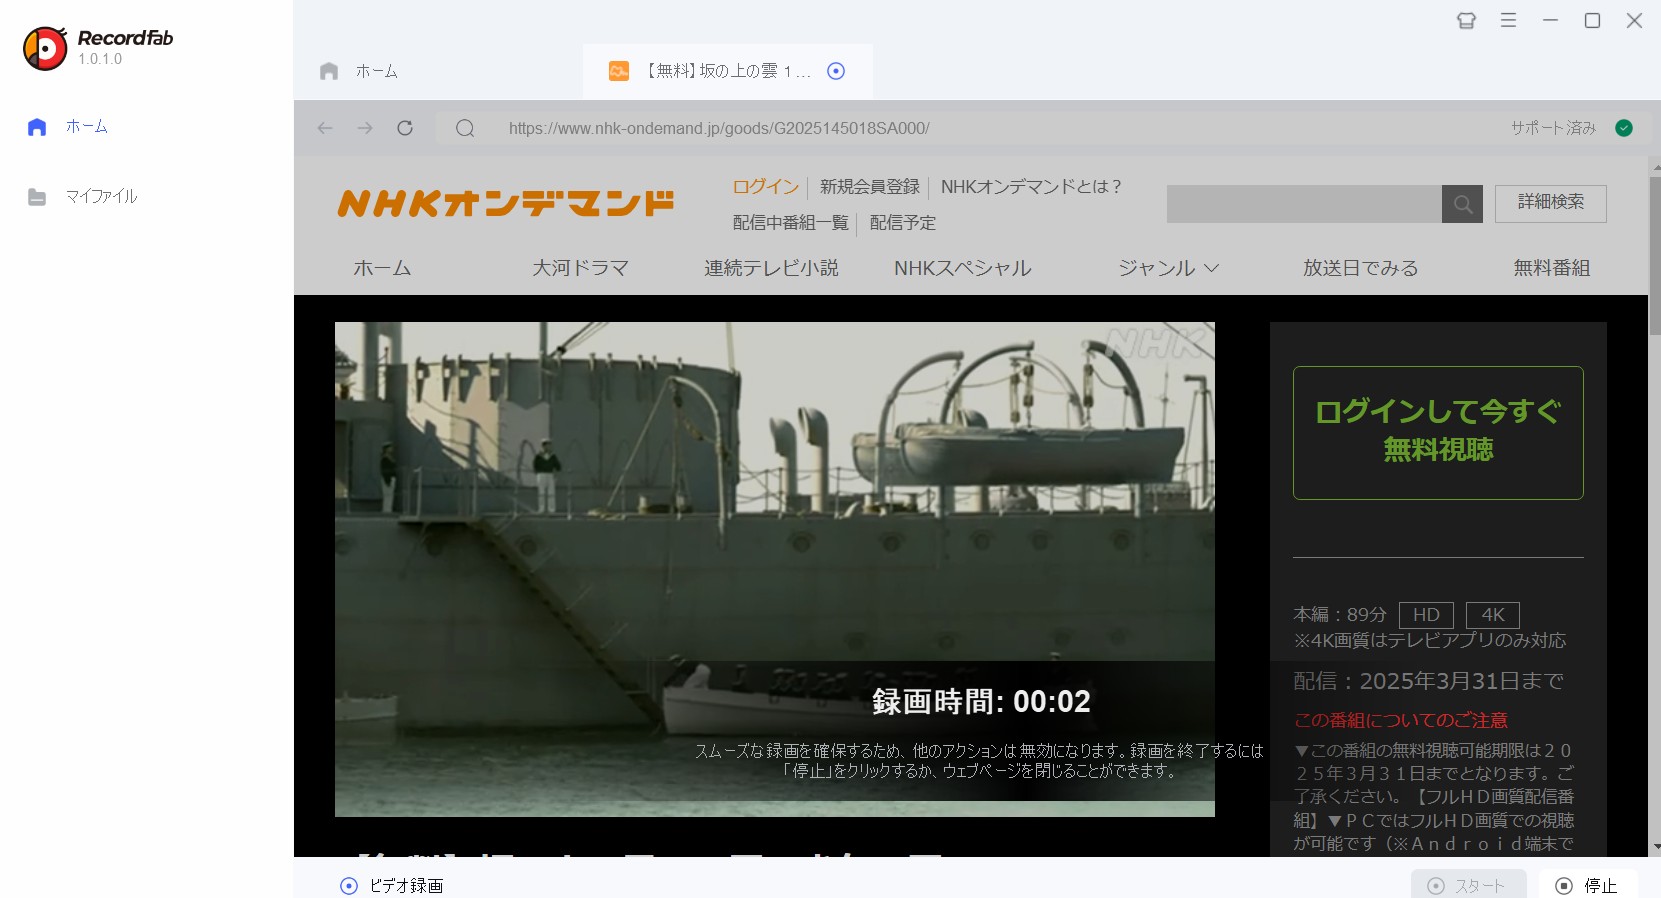This screenshot has height=898, width=1661.
Task: Select 大河ドラマ in the navigation bar
Action: [x=580, y=268]
